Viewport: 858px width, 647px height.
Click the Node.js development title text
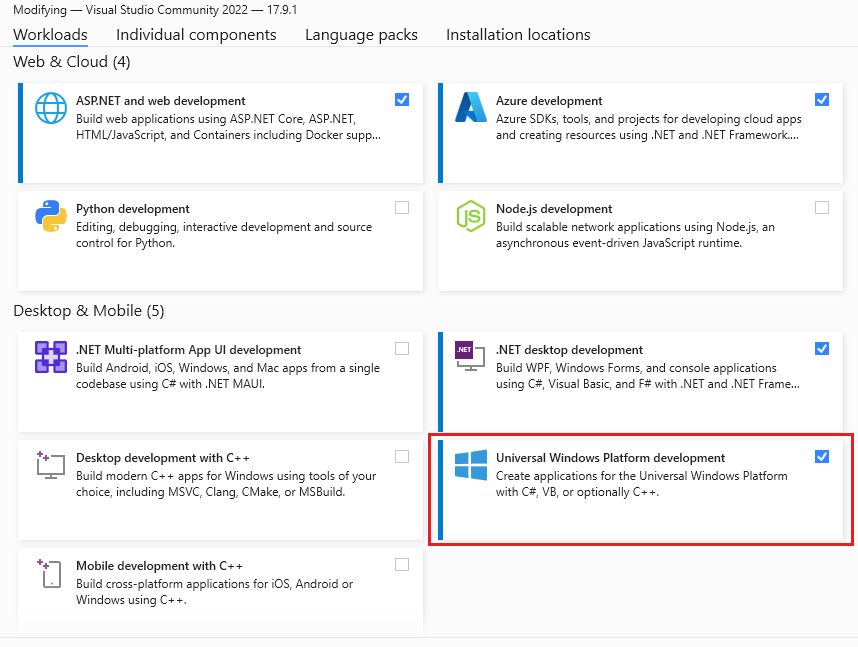pos(554,209)
